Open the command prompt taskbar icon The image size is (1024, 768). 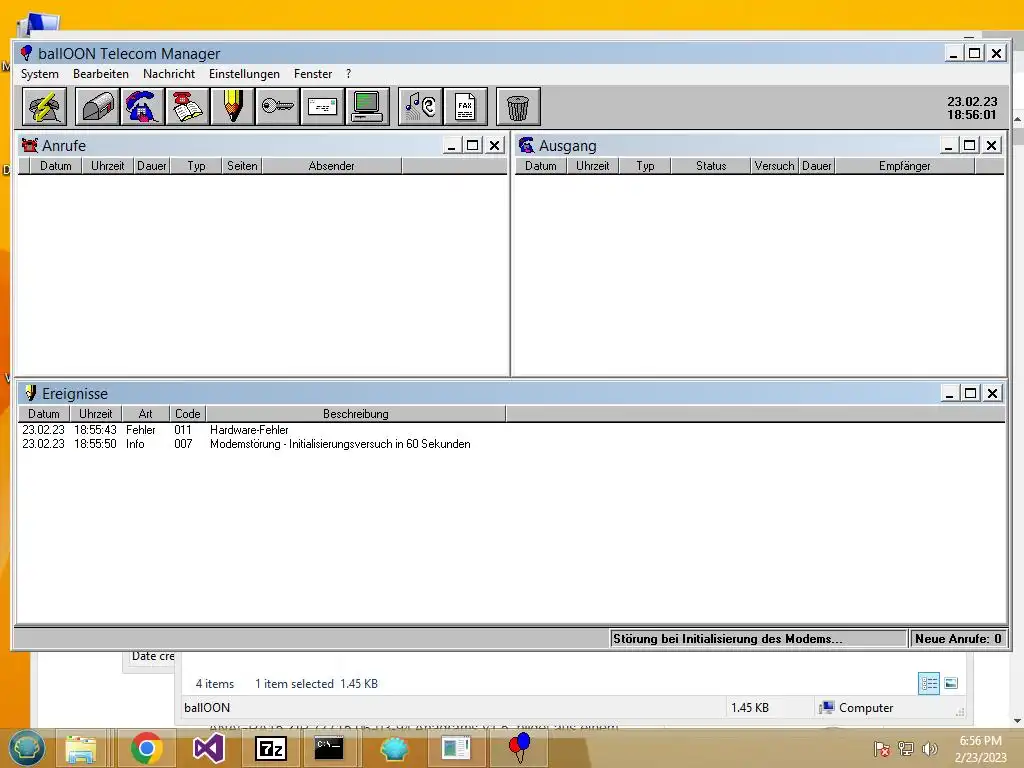328,748
